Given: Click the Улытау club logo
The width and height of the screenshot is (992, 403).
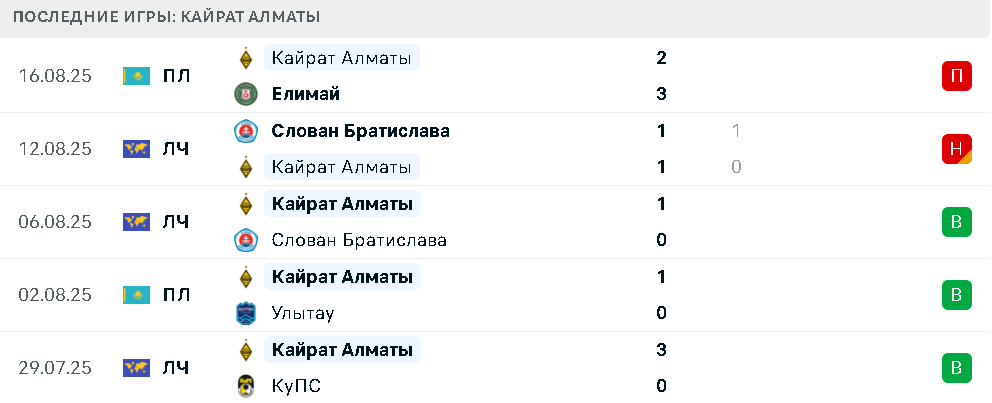Looking at the screenshot, I should pos(245,313).
